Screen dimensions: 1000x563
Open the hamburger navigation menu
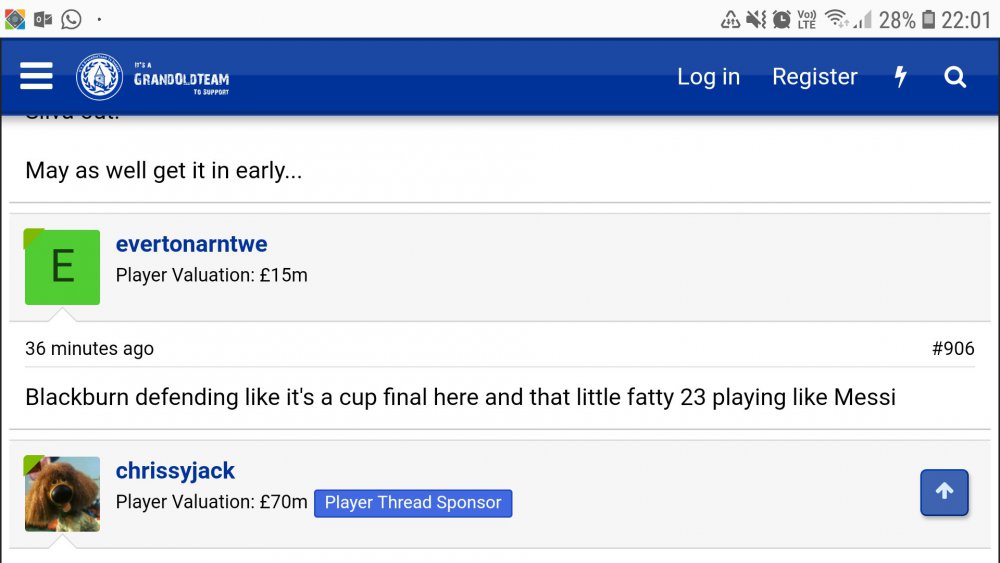pyautogui.click(x=36, y=77)
